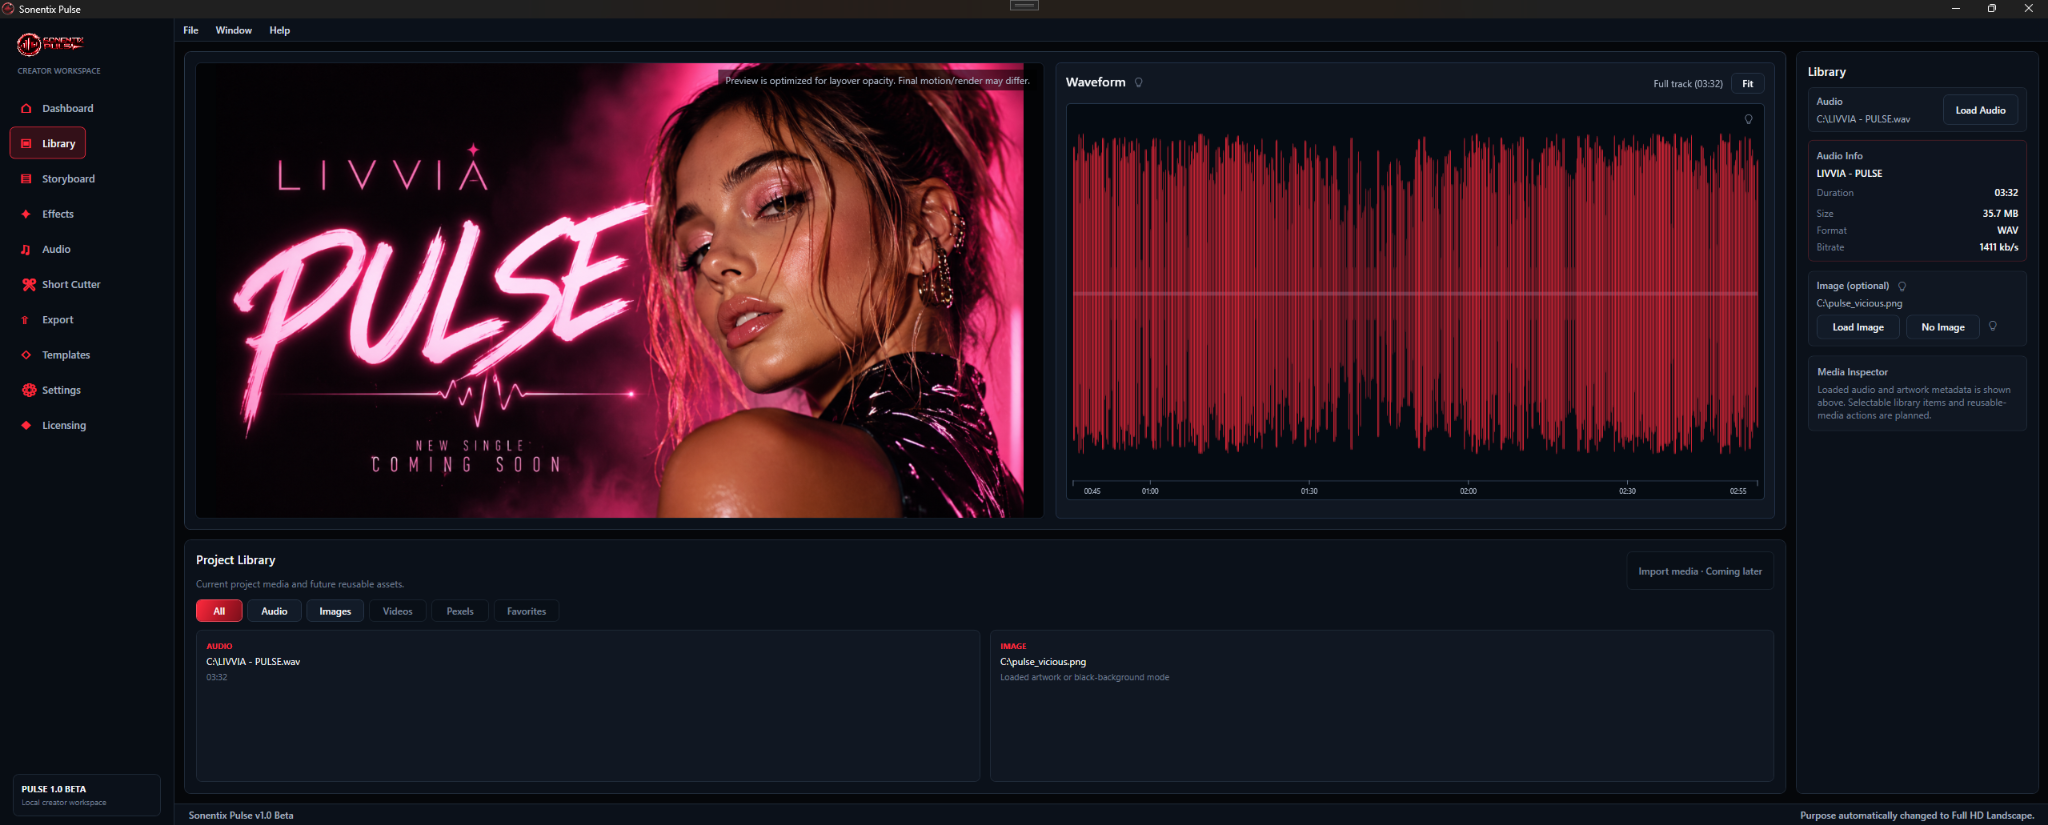Open Audio via its music note icon
2048x825 pixels.
(26, 249)
